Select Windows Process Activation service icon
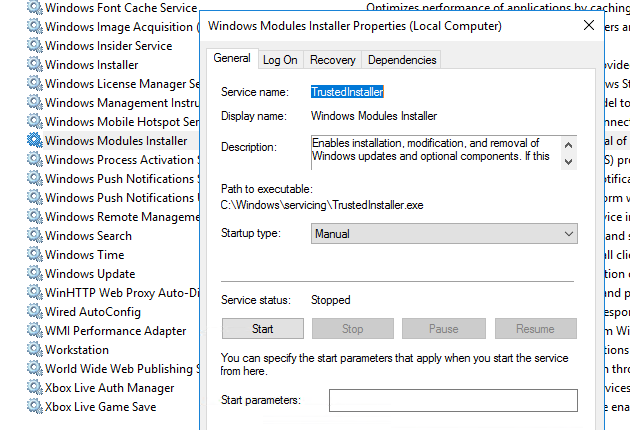This screenshot has height=430, width=630. (x=35, y=159)
